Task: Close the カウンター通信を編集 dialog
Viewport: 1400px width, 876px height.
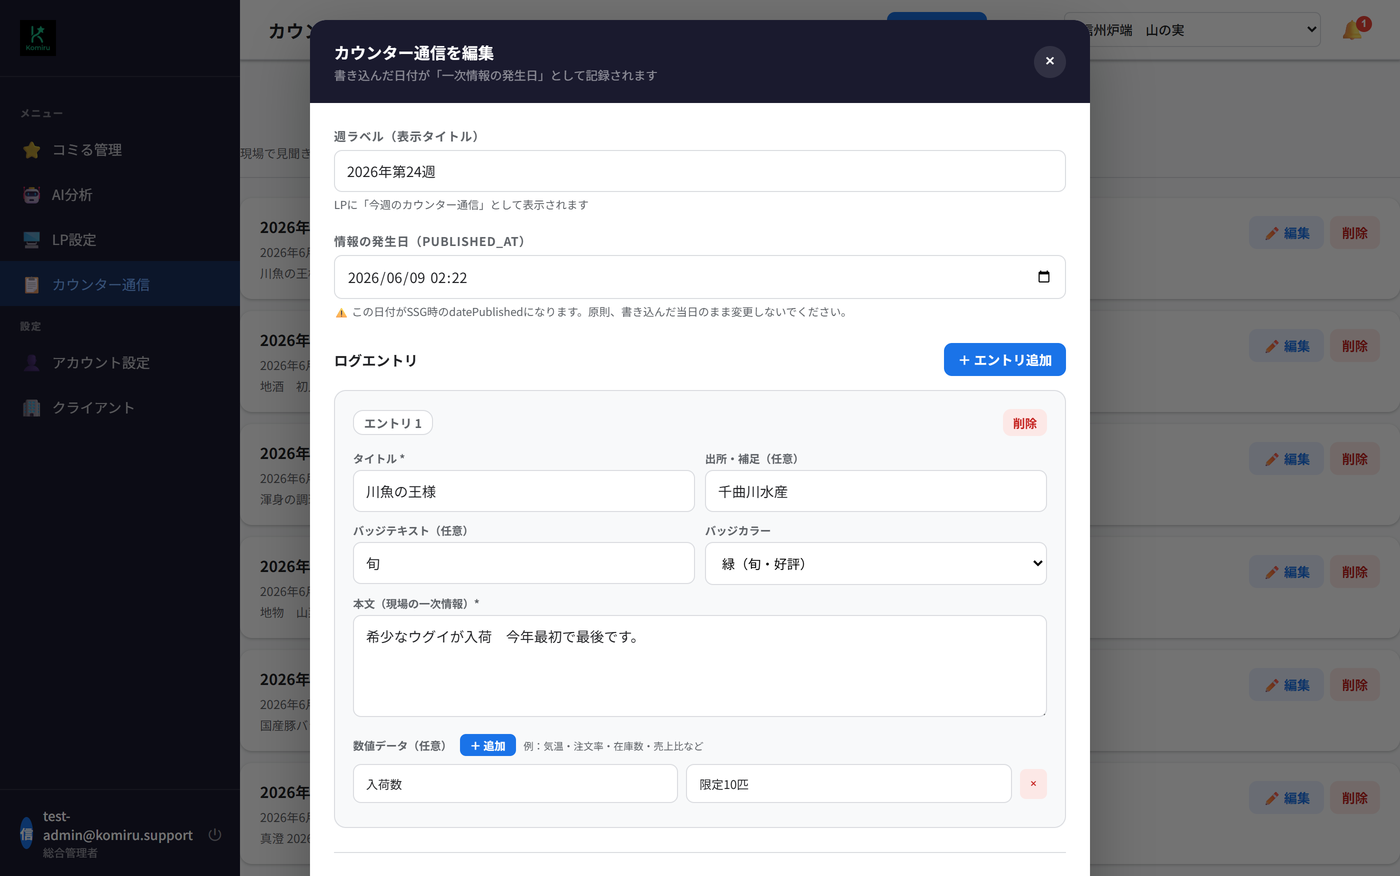Action: 1049,61
